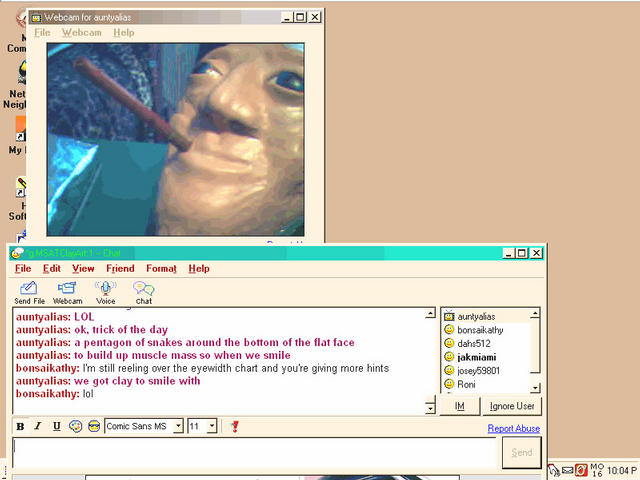This screenshot has height=480, width=640.
Task: Click the envelope mail icon in system tray
Action: [568, 470]
